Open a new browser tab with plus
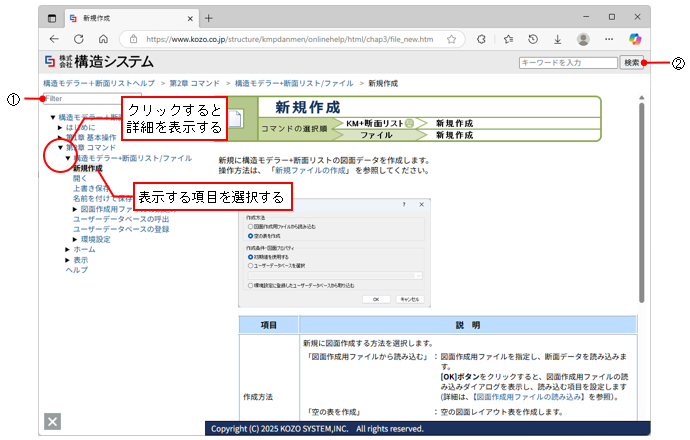 pos(209,18)
